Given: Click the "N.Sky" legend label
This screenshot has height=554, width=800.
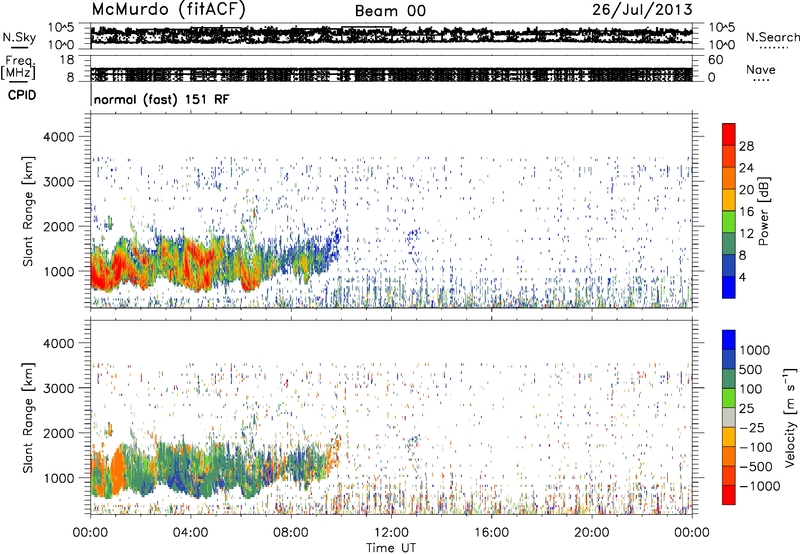Looking at the screenshot, I should (19, 37).
